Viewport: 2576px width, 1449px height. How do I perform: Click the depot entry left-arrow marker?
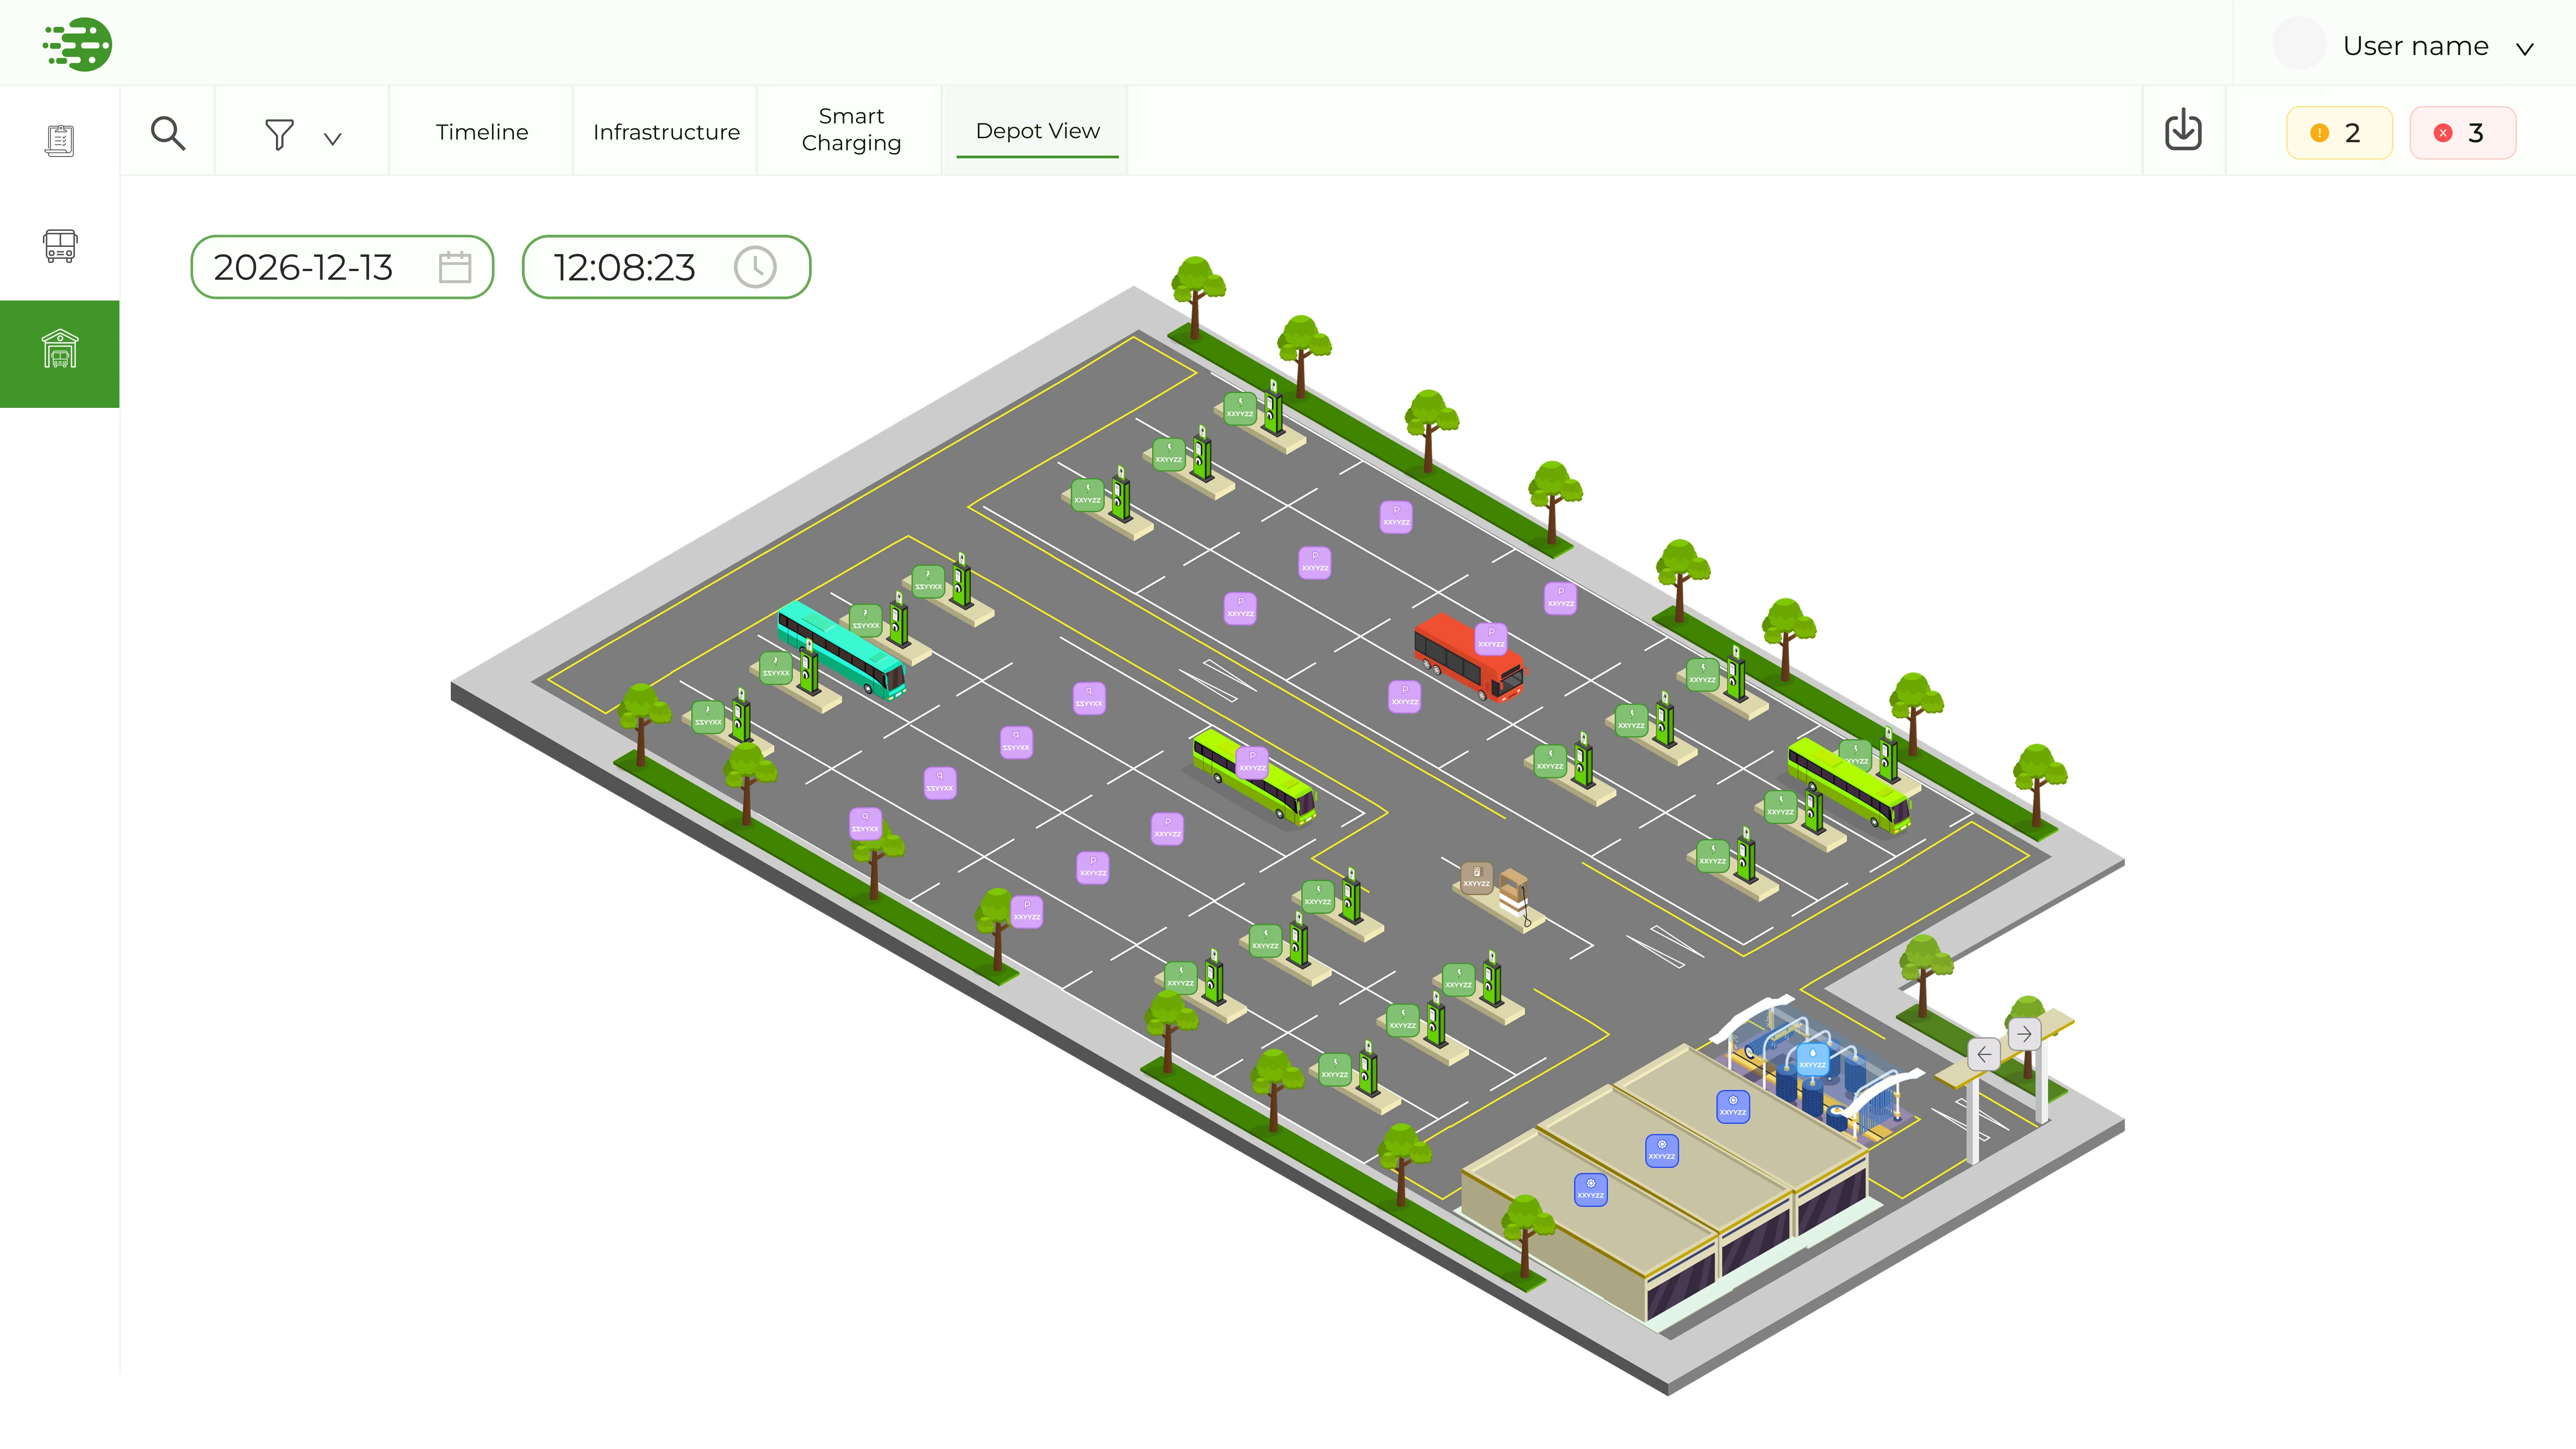(1984, 1054)
